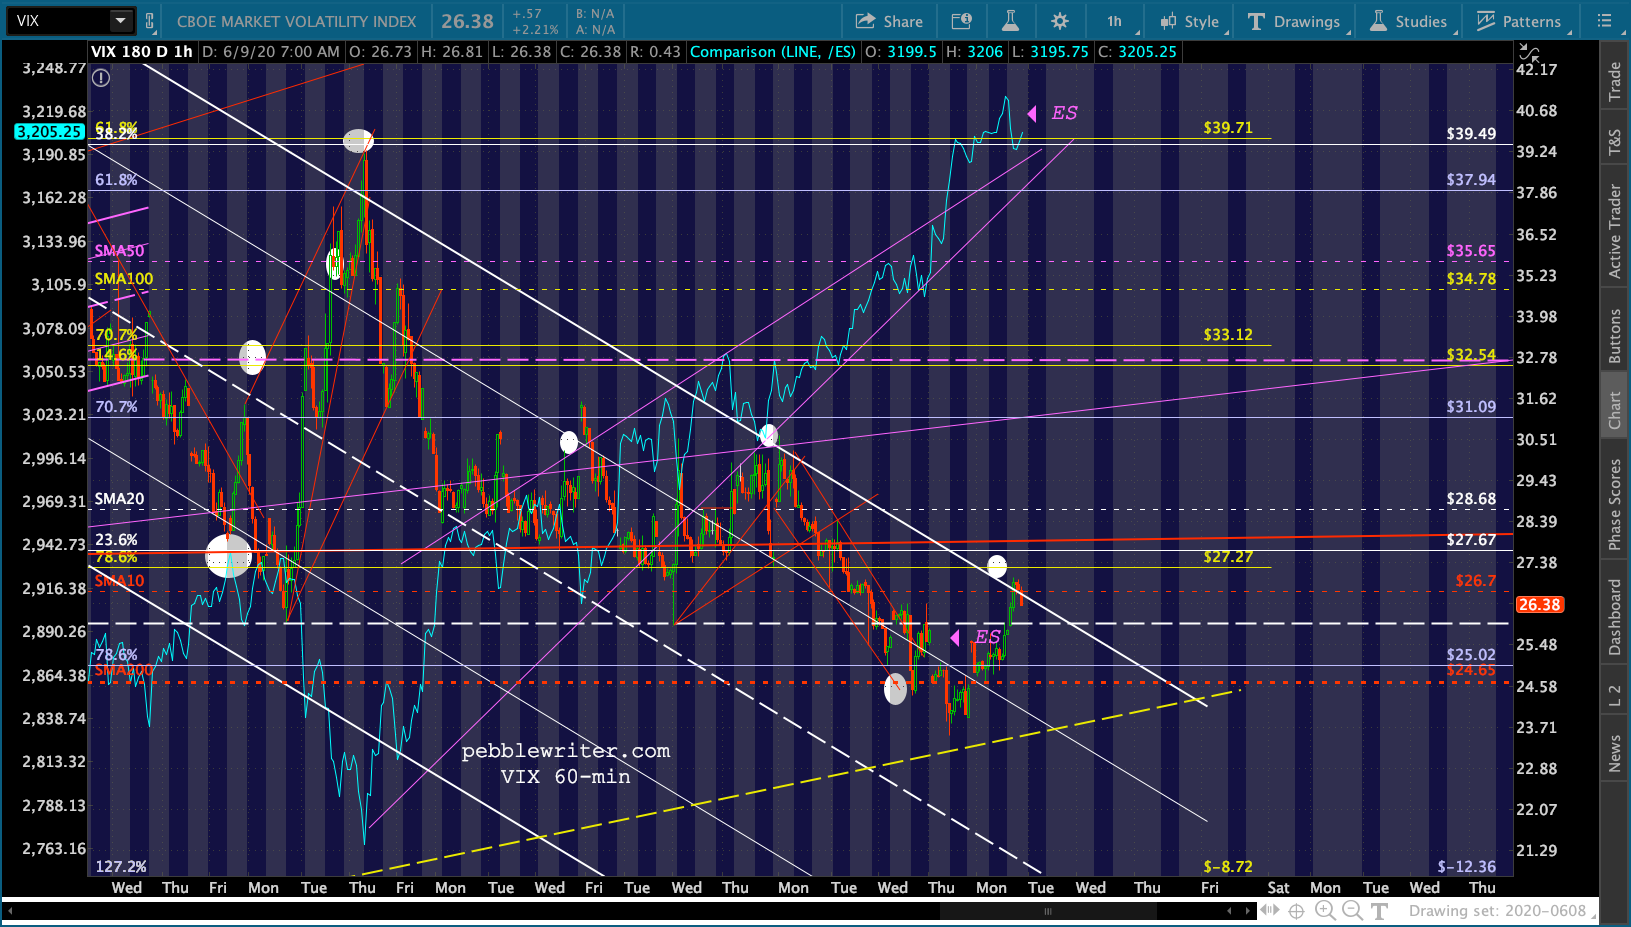Click the zoom in magnifier

pyautogui.click(x=1325, y=910)
